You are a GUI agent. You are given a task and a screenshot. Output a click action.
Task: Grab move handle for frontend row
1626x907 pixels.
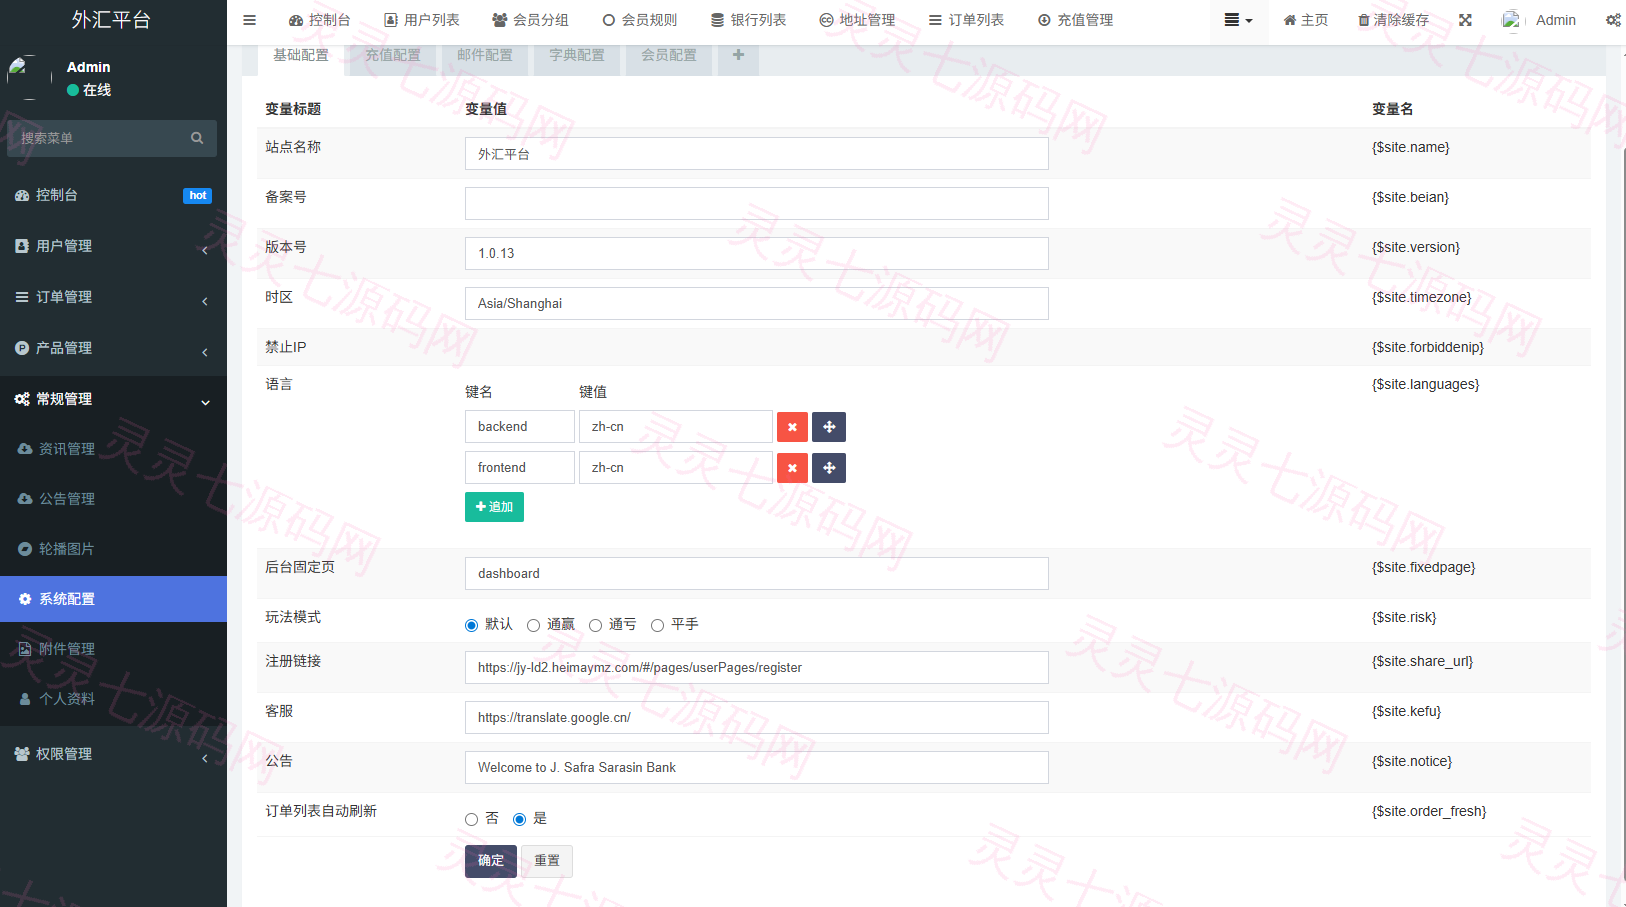click(829, 468)
